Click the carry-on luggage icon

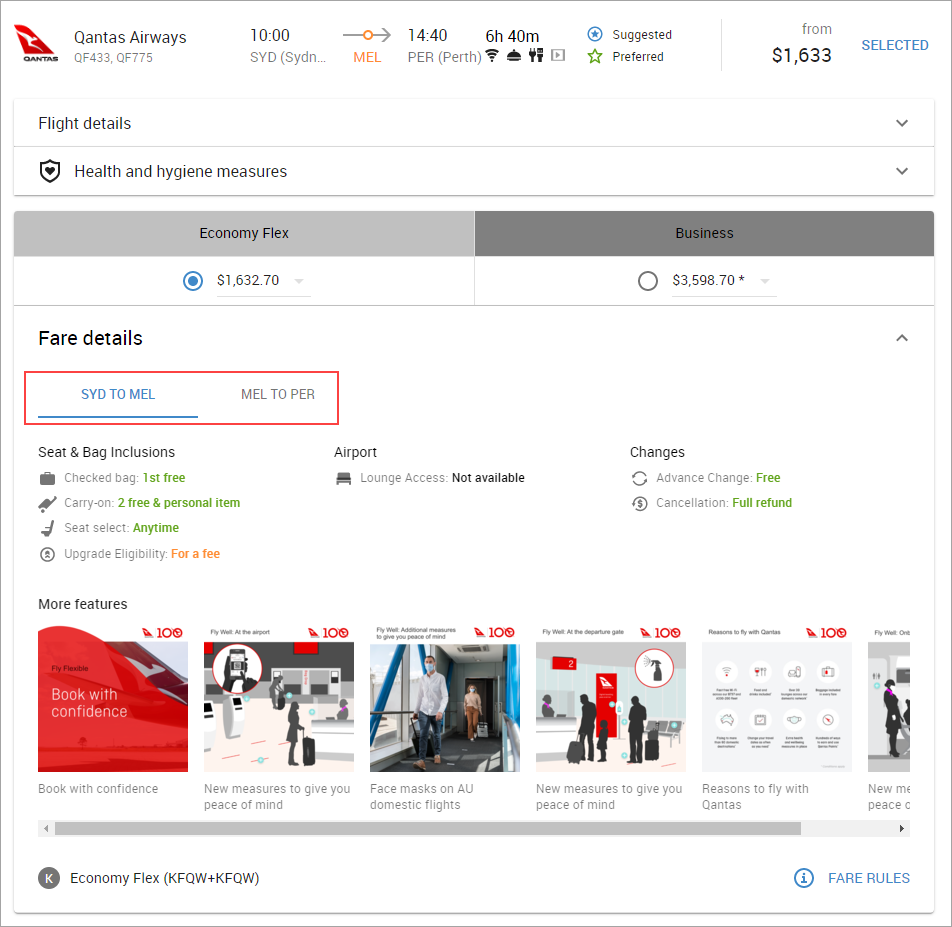(47, 503)
